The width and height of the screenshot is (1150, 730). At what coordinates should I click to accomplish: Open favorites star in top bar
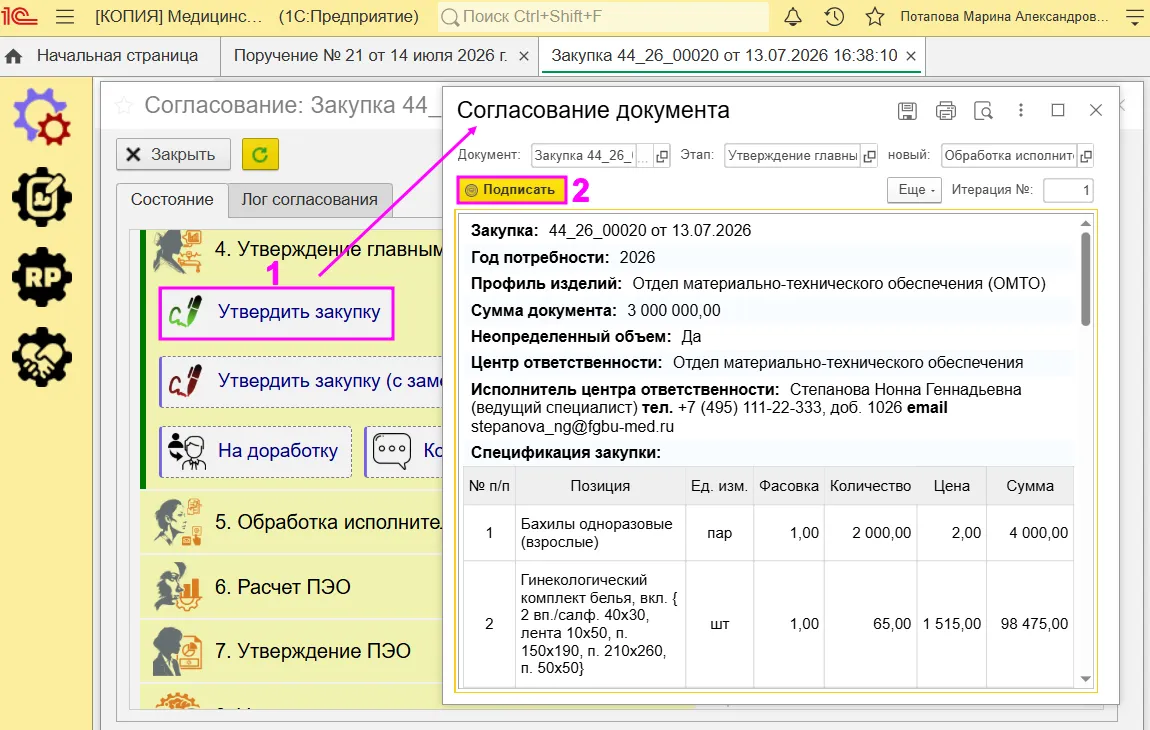[x=874, y=16]
